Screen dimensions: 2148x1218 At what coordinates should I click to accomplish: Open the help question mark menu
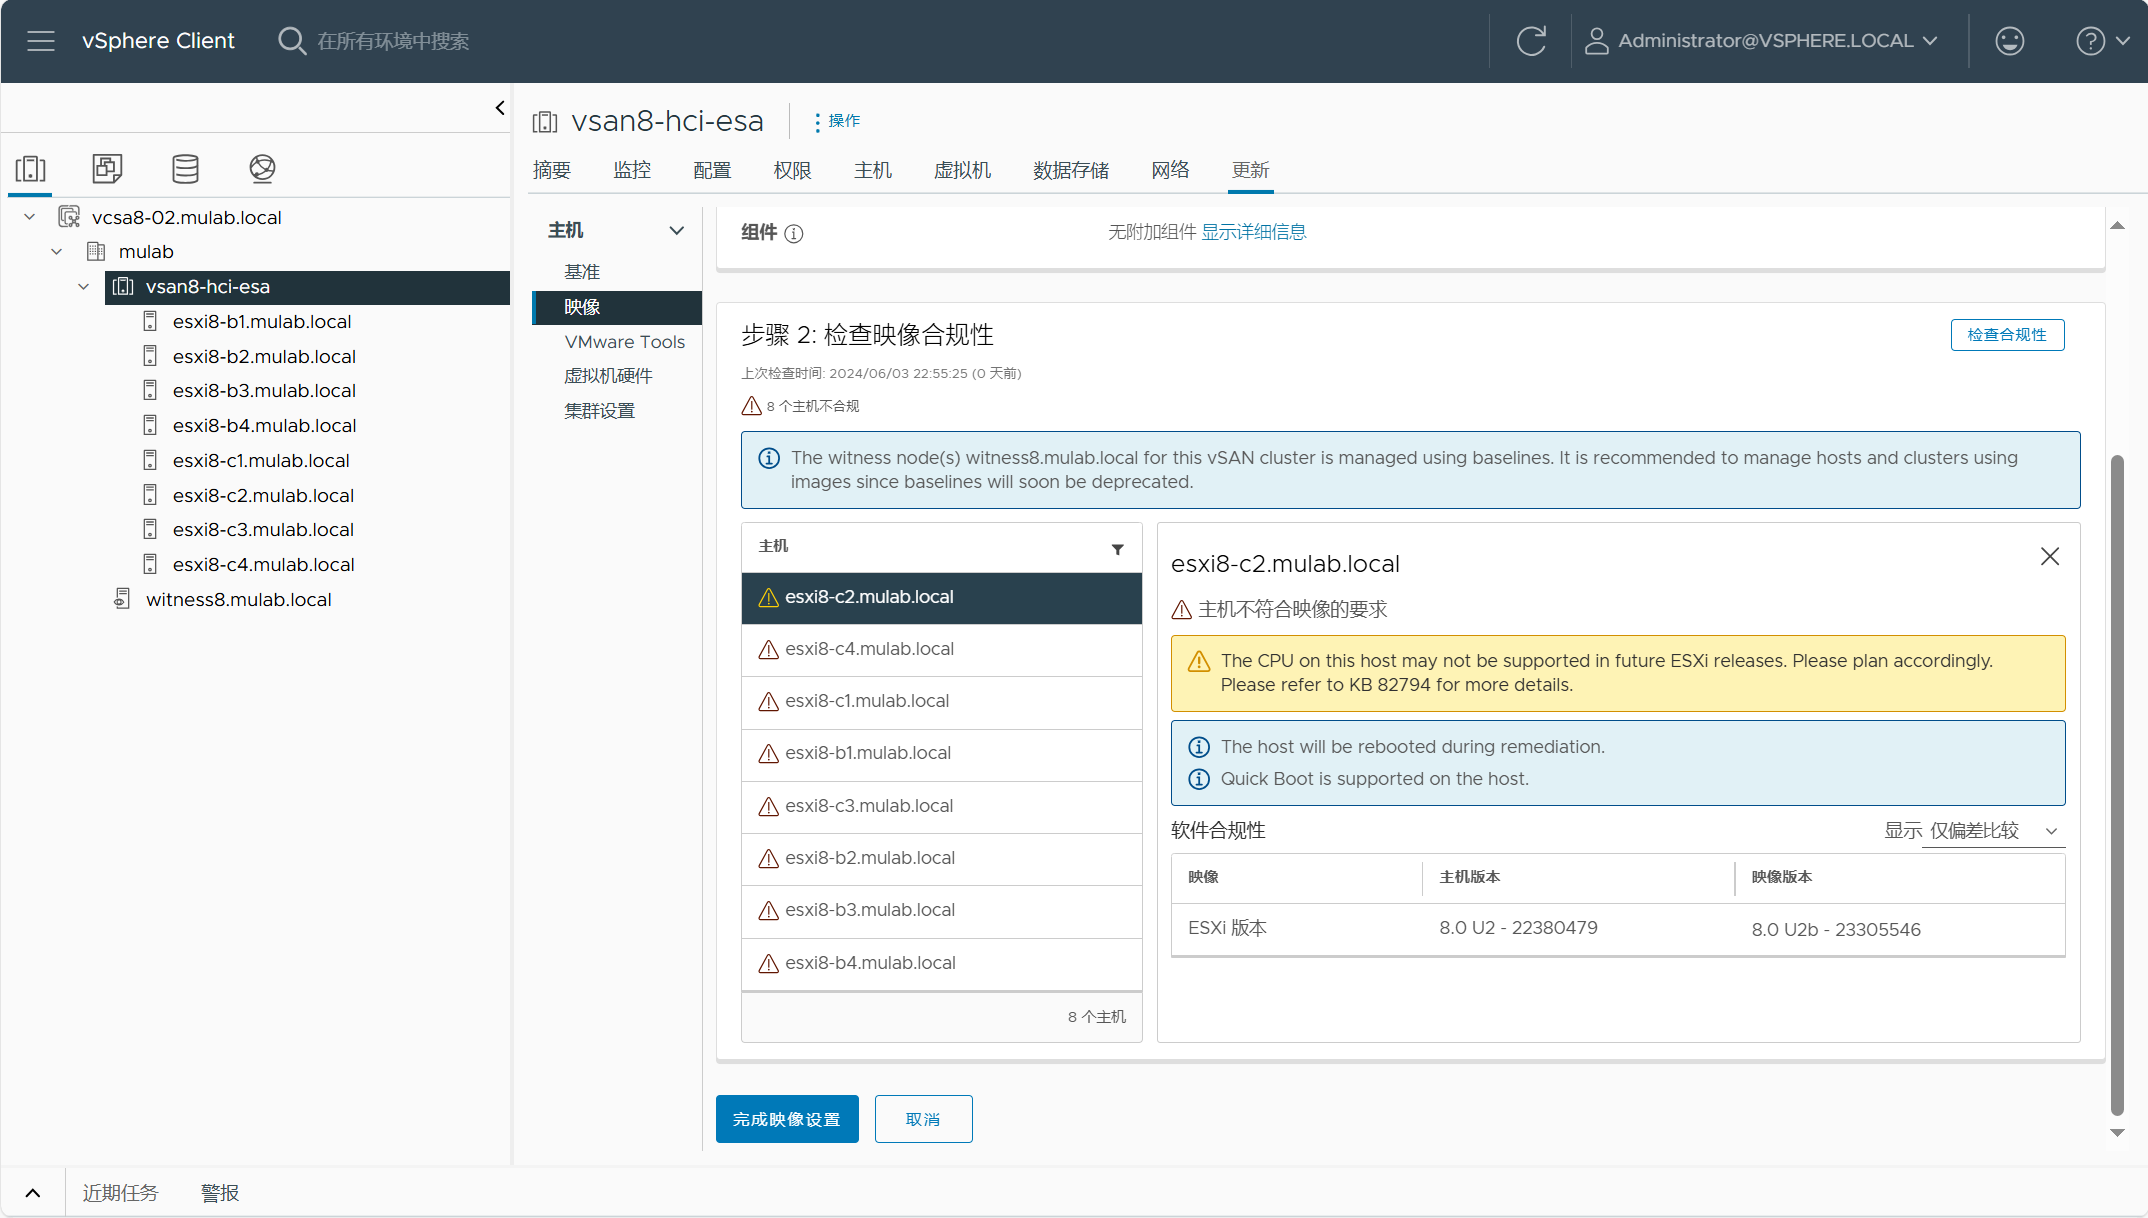click(2102, 41)
